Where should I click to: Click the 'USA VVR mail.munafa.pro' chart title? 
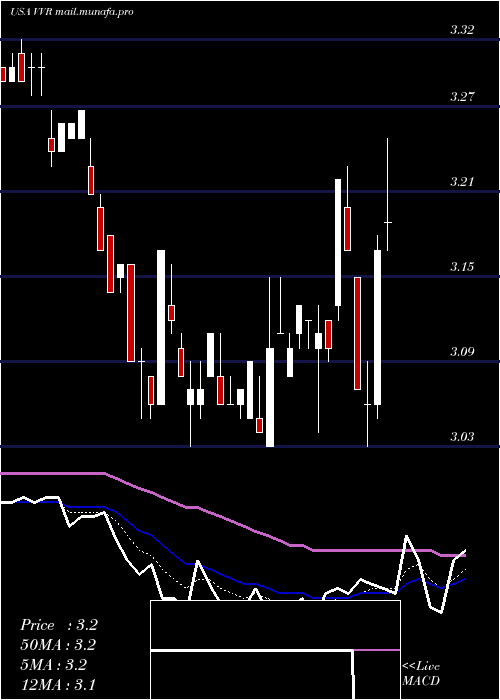(x=71, y=12)
